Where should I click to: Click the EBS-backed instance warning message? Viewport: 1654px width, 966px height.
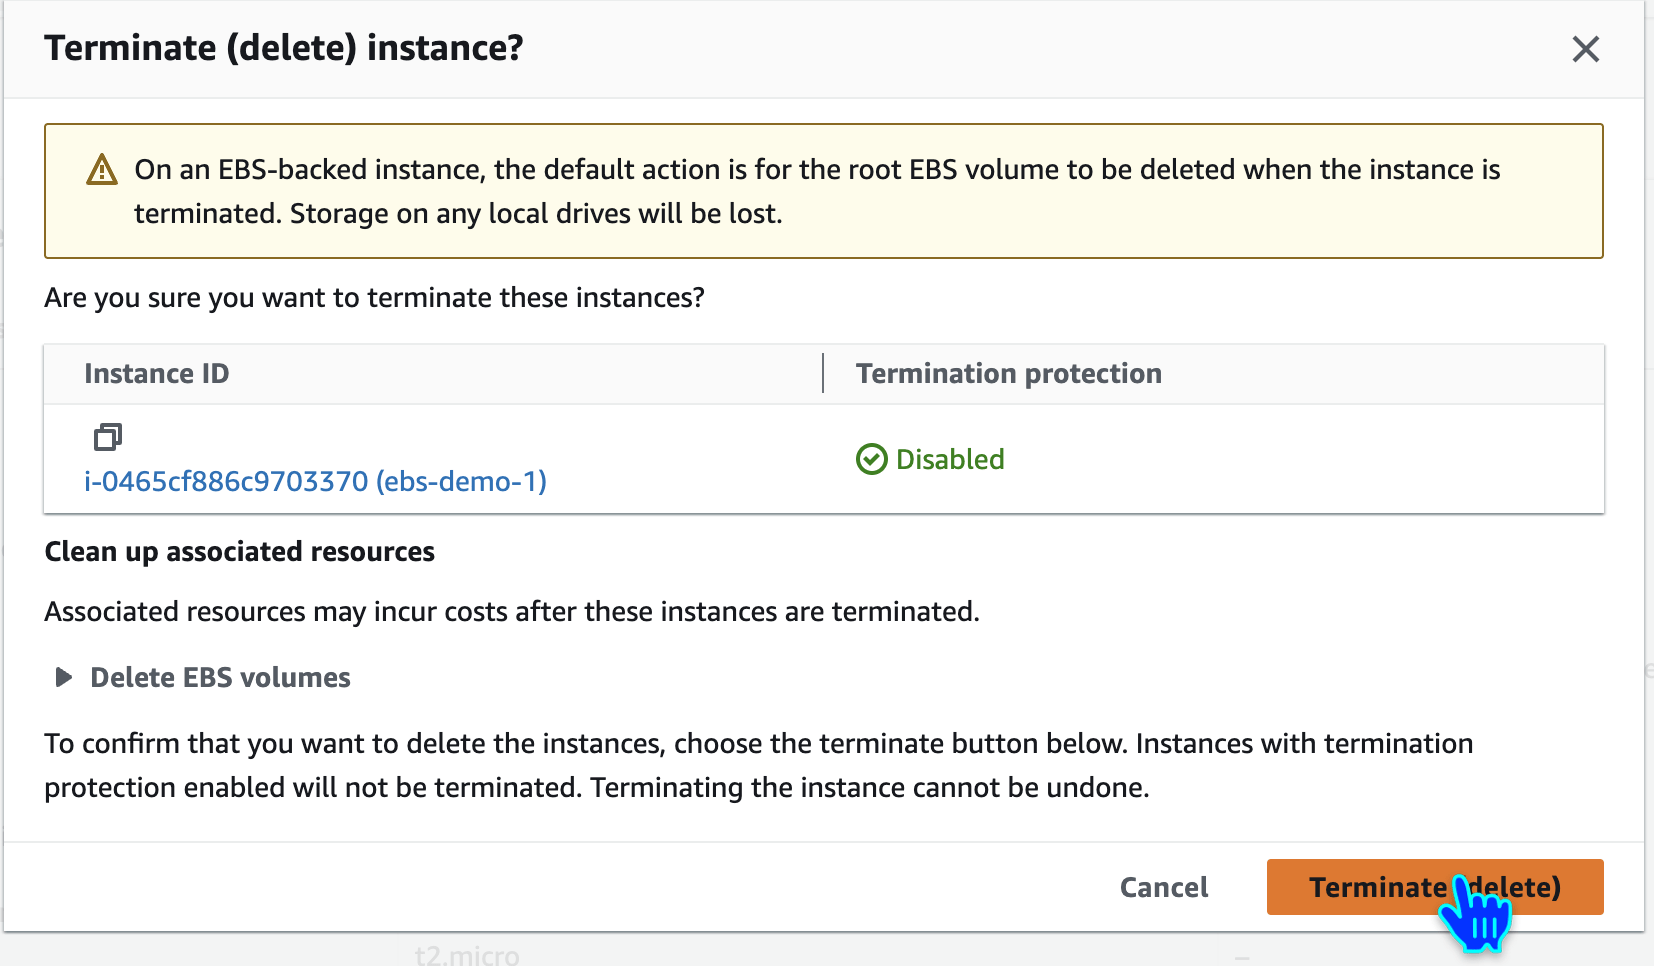pos(816,191)
